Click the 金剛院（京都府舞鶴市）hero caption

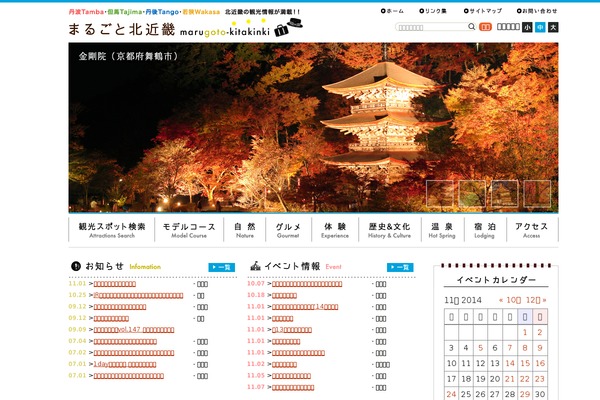[x=129, y=56]
